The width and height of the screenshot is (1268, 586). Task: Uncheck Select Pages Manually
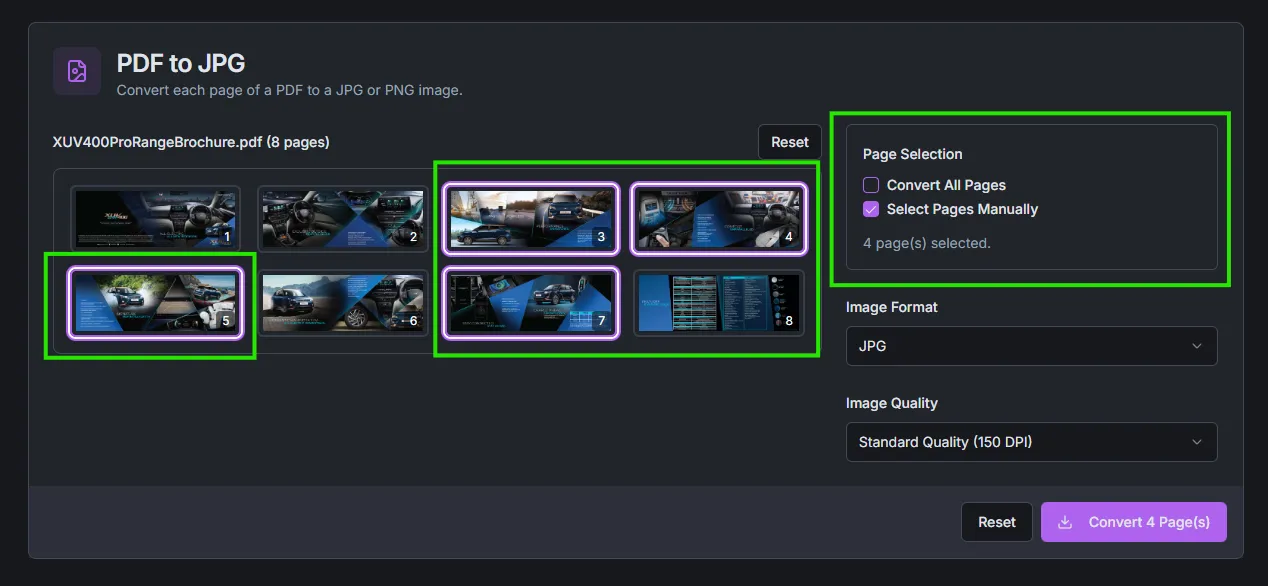click(x=871, y=209)
